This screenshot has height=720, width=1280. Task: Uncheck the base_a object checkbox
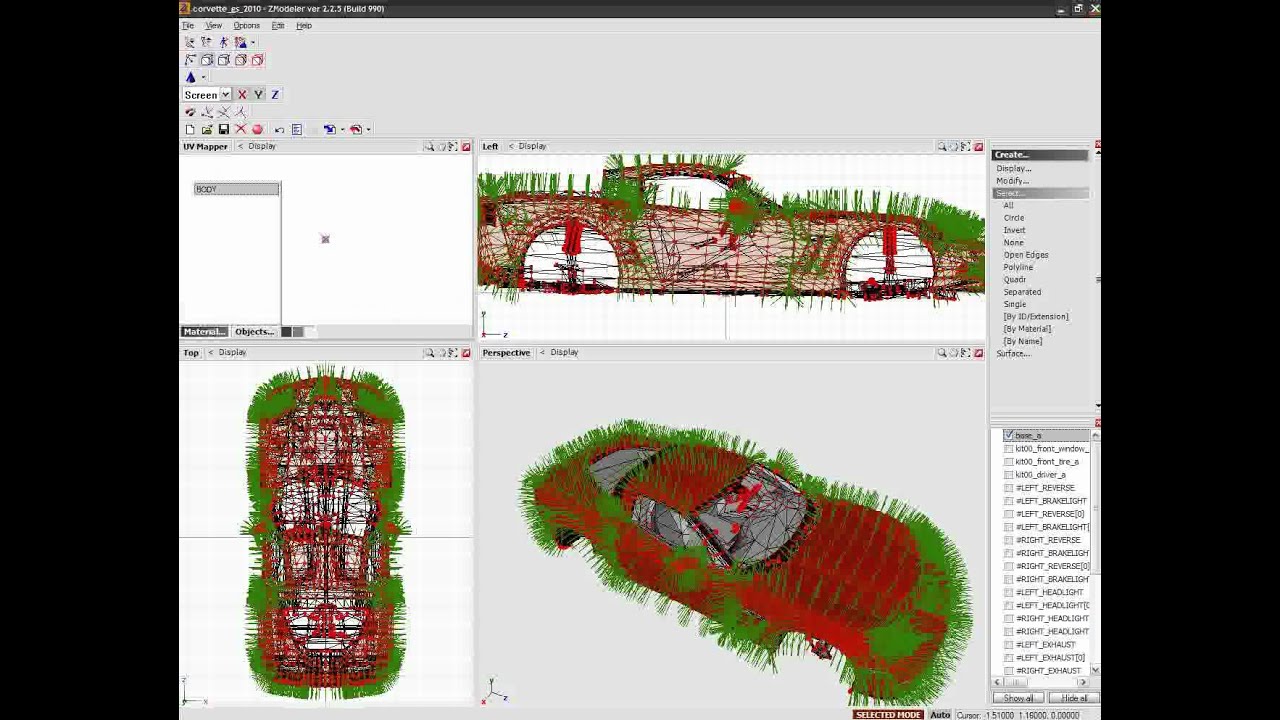tap(1008, 436)
